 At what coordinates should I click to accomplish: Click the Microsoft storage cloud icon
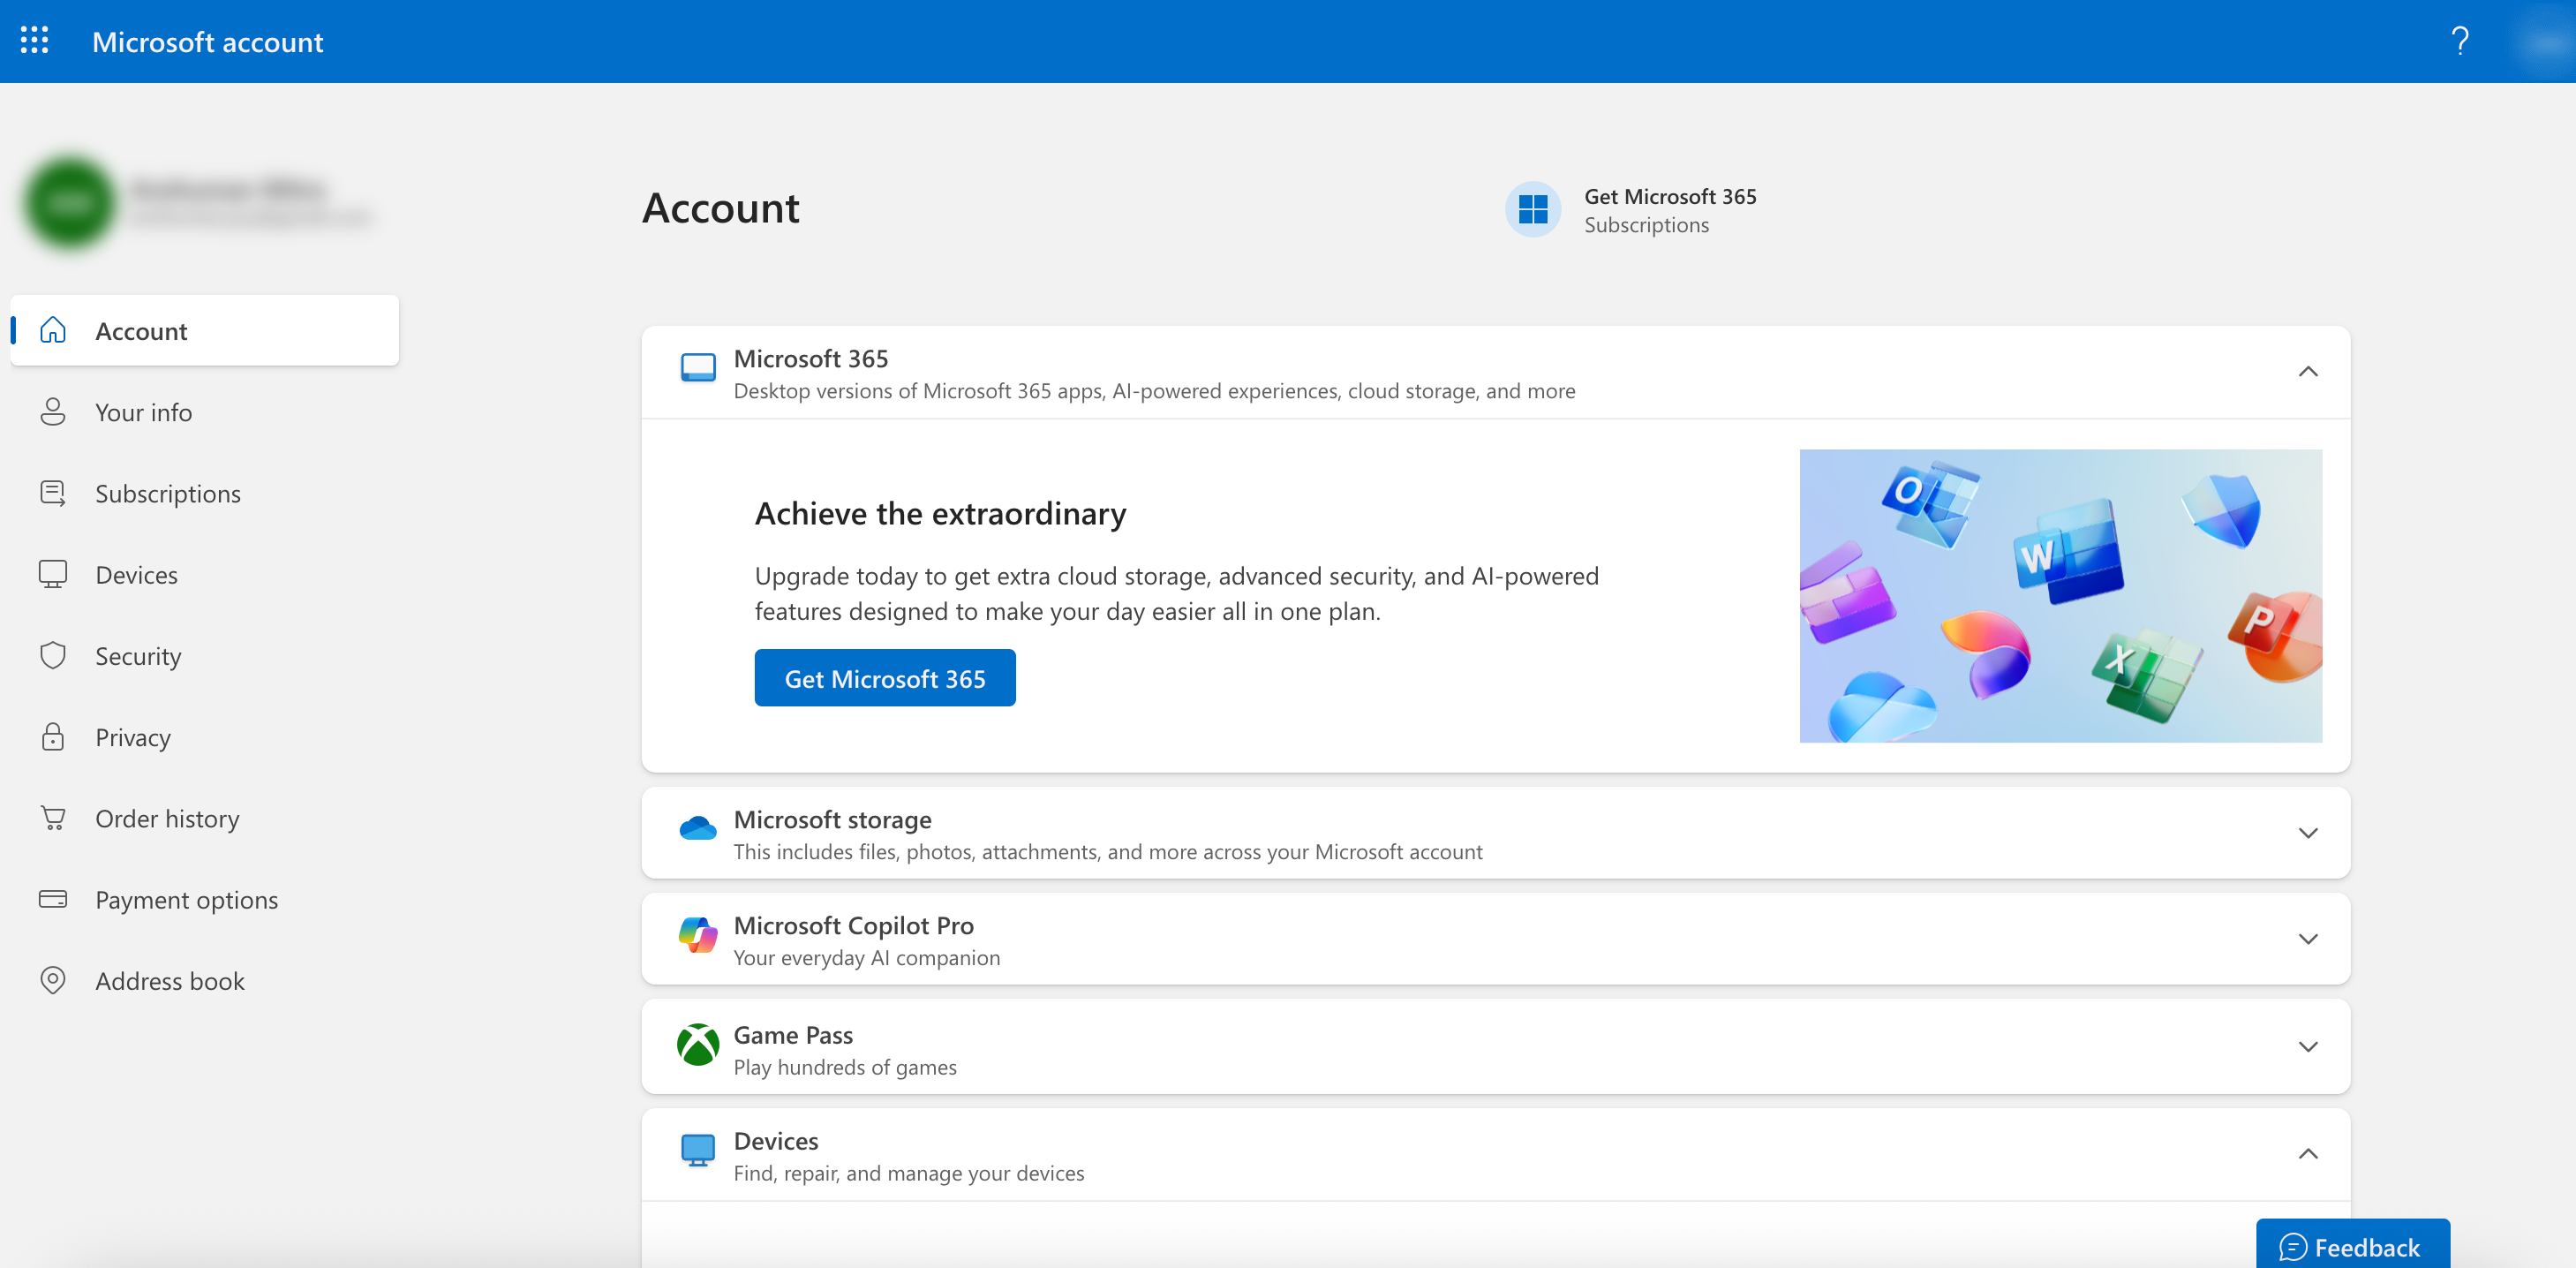[x=699, y=826]
